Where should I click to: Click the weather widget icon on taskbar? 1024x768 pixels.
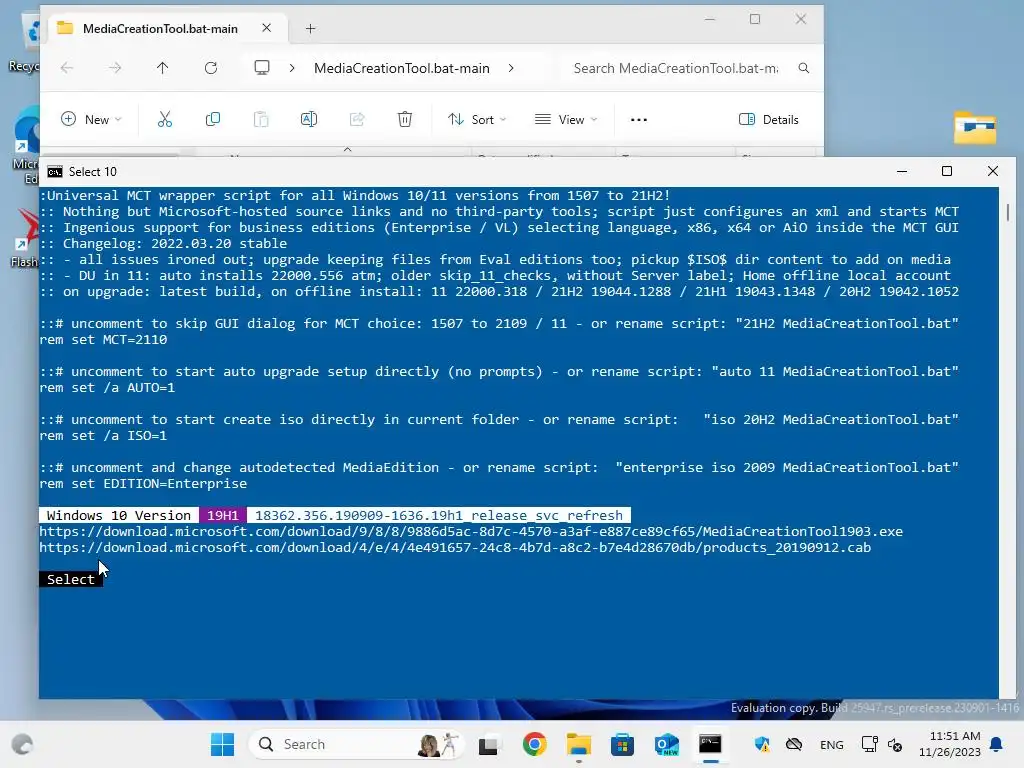[22, 744]
